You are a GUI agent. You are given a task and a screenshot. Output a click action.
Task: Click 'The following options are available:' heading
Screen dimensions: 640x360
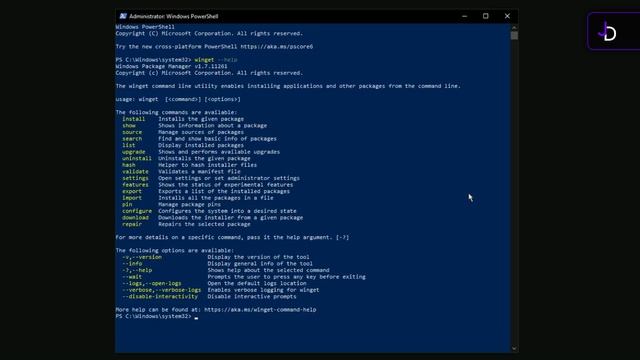pos(175,251)
